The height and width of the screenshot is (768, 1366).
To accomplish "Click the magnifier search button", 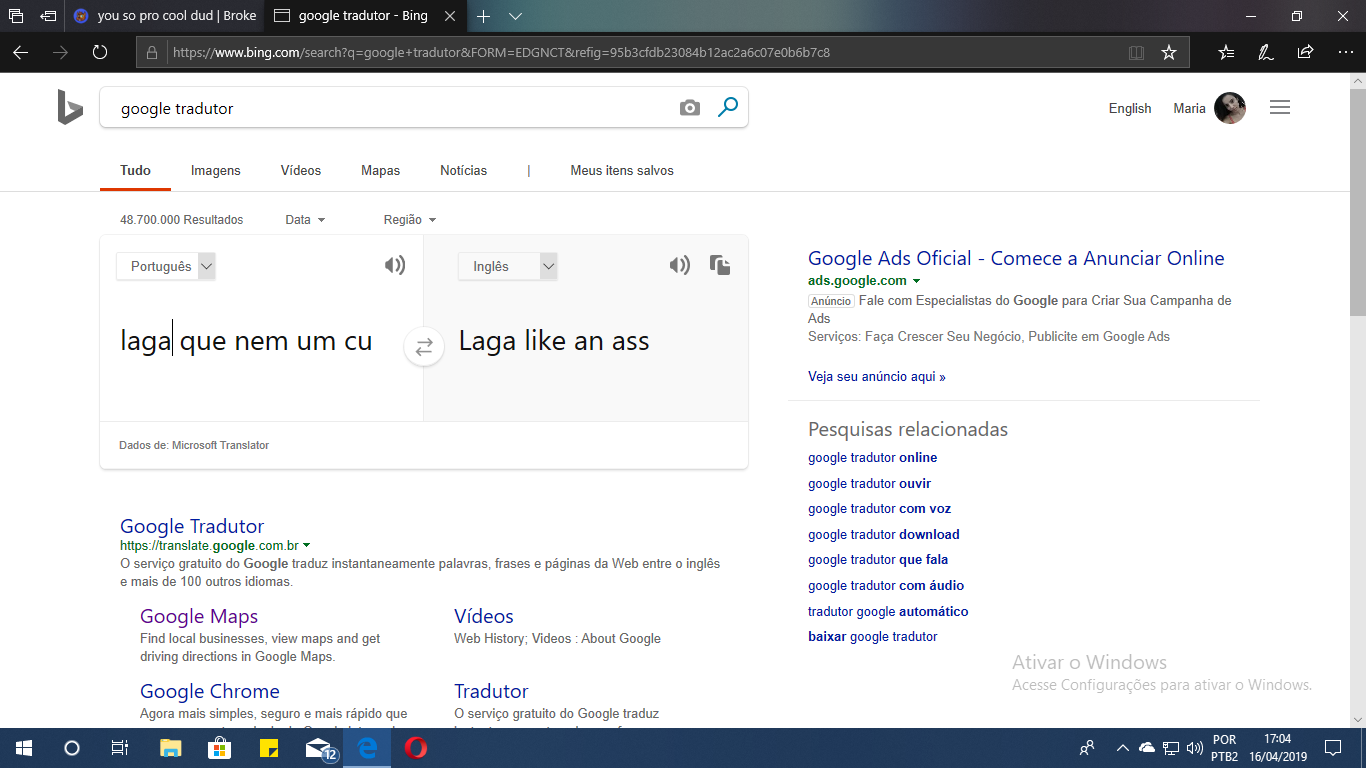I will (728, 107).
